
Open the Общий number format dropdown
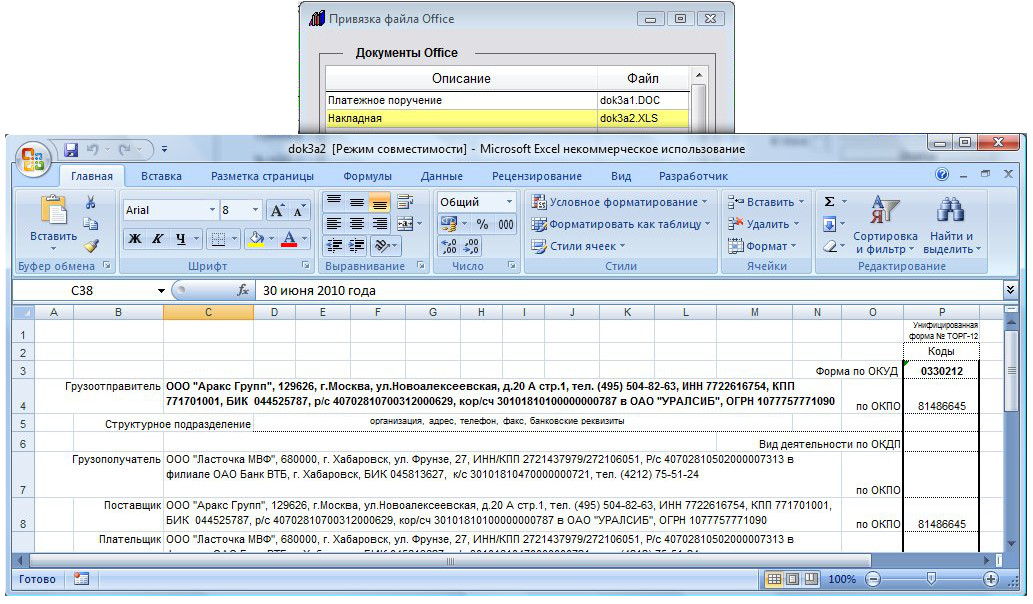[x=509, y=202]
